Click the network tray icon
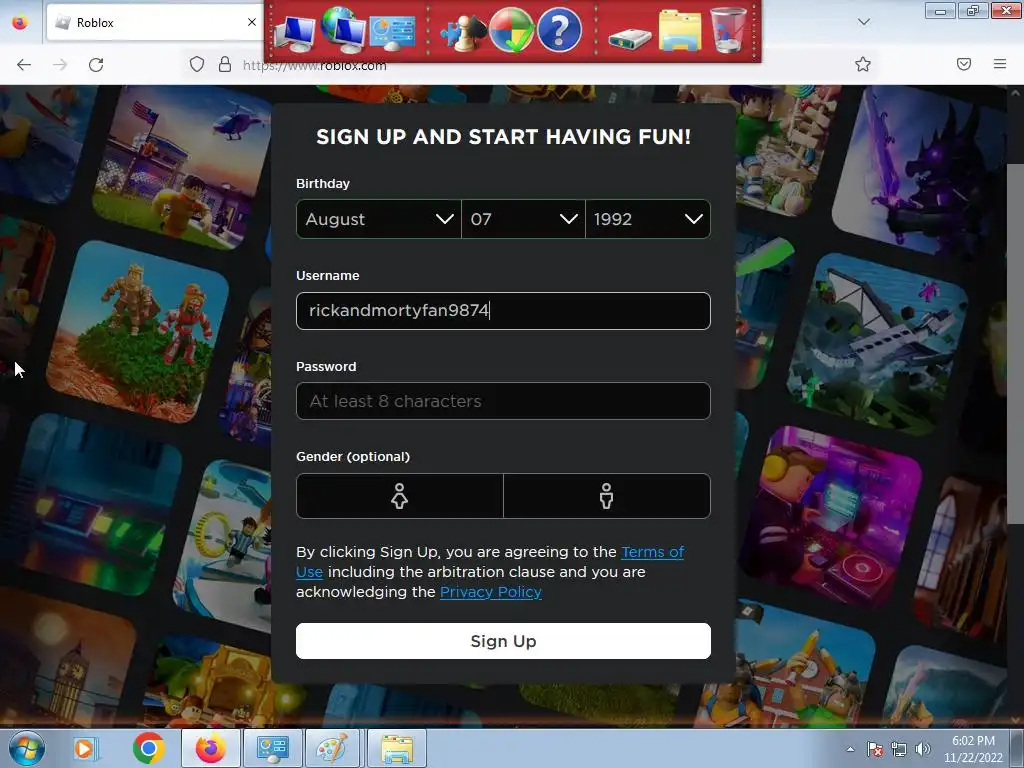This screenshot has height=768, width=1024. (x=899, y=749)
